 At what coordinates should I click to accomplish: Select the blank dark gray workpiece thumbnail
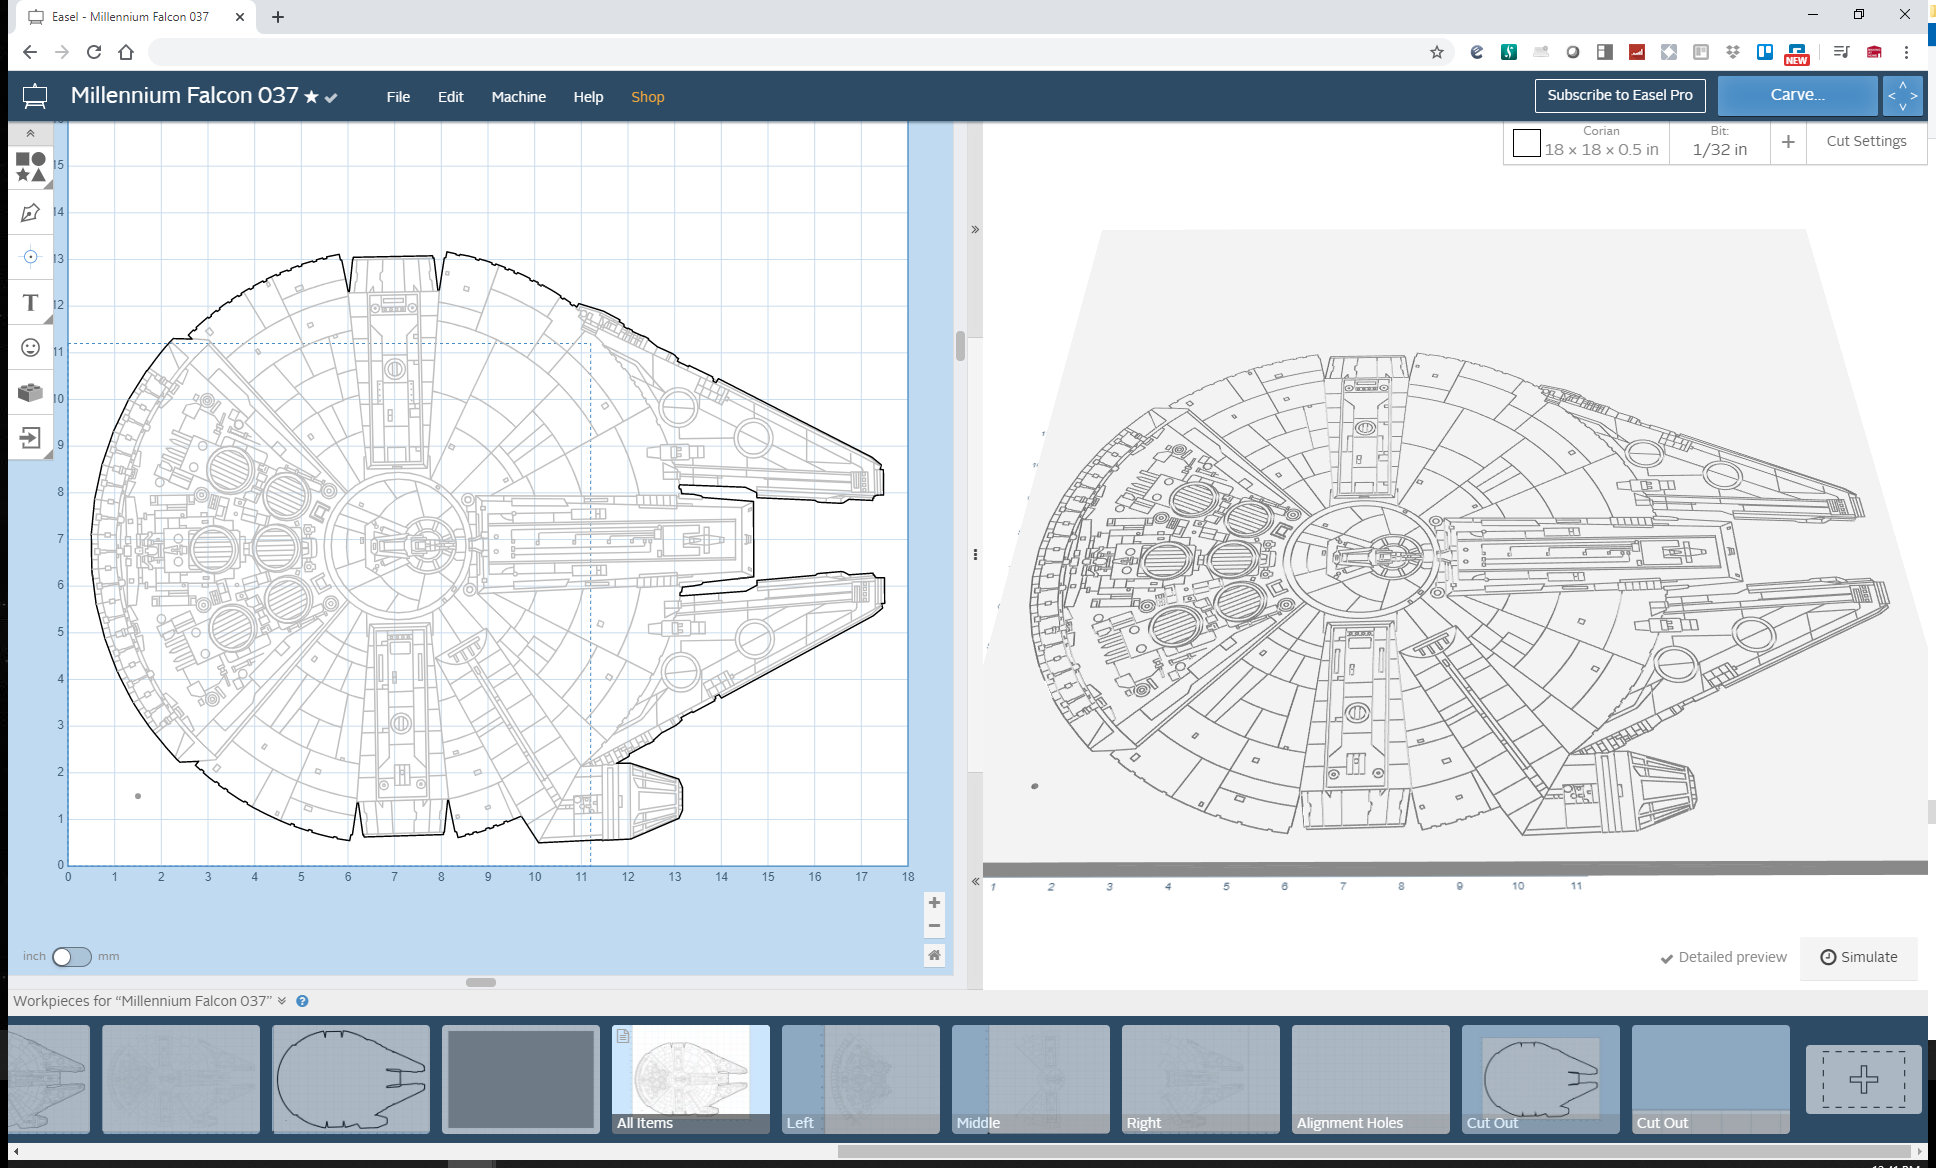click(x=520, y=1078)
